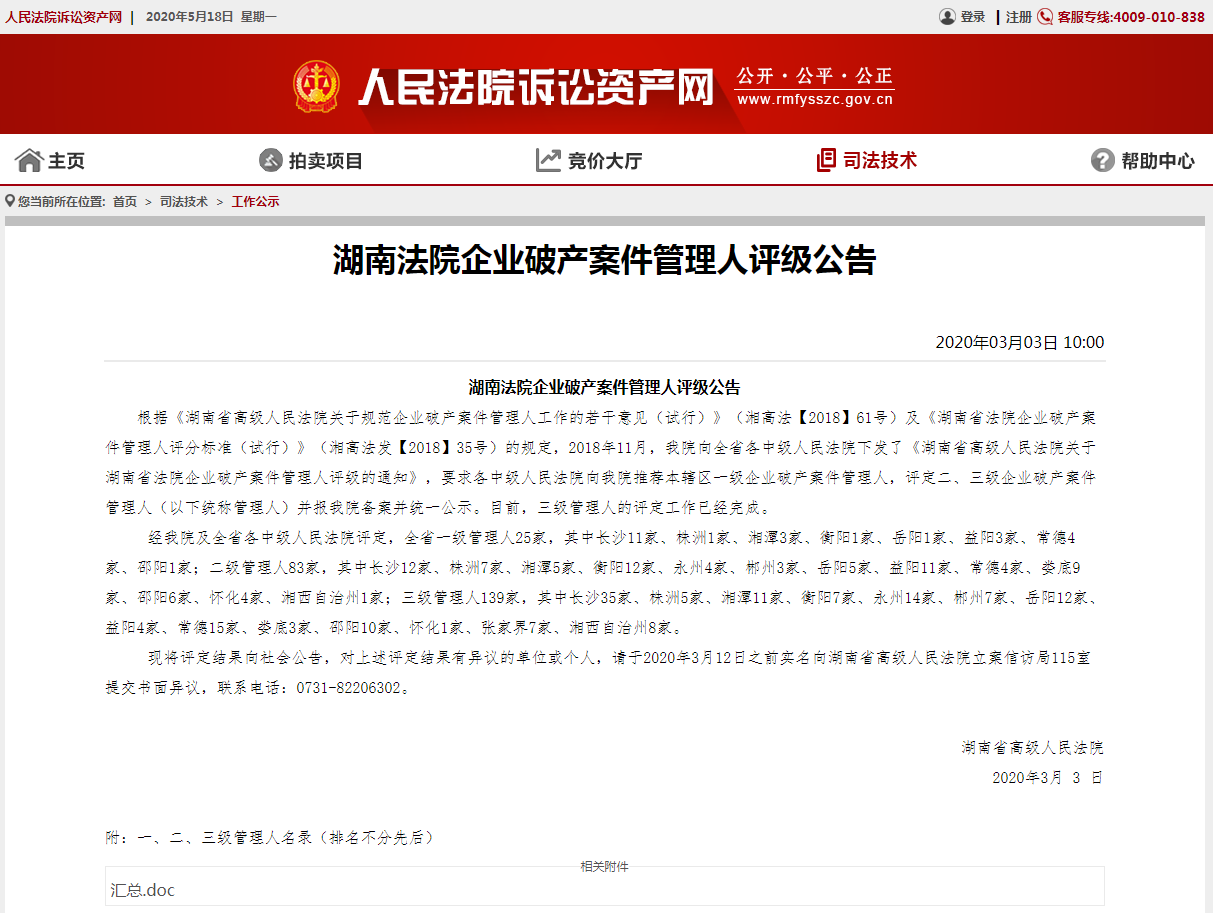Click the 人民法院诉讼资产网 banner title

pos(536,87)
